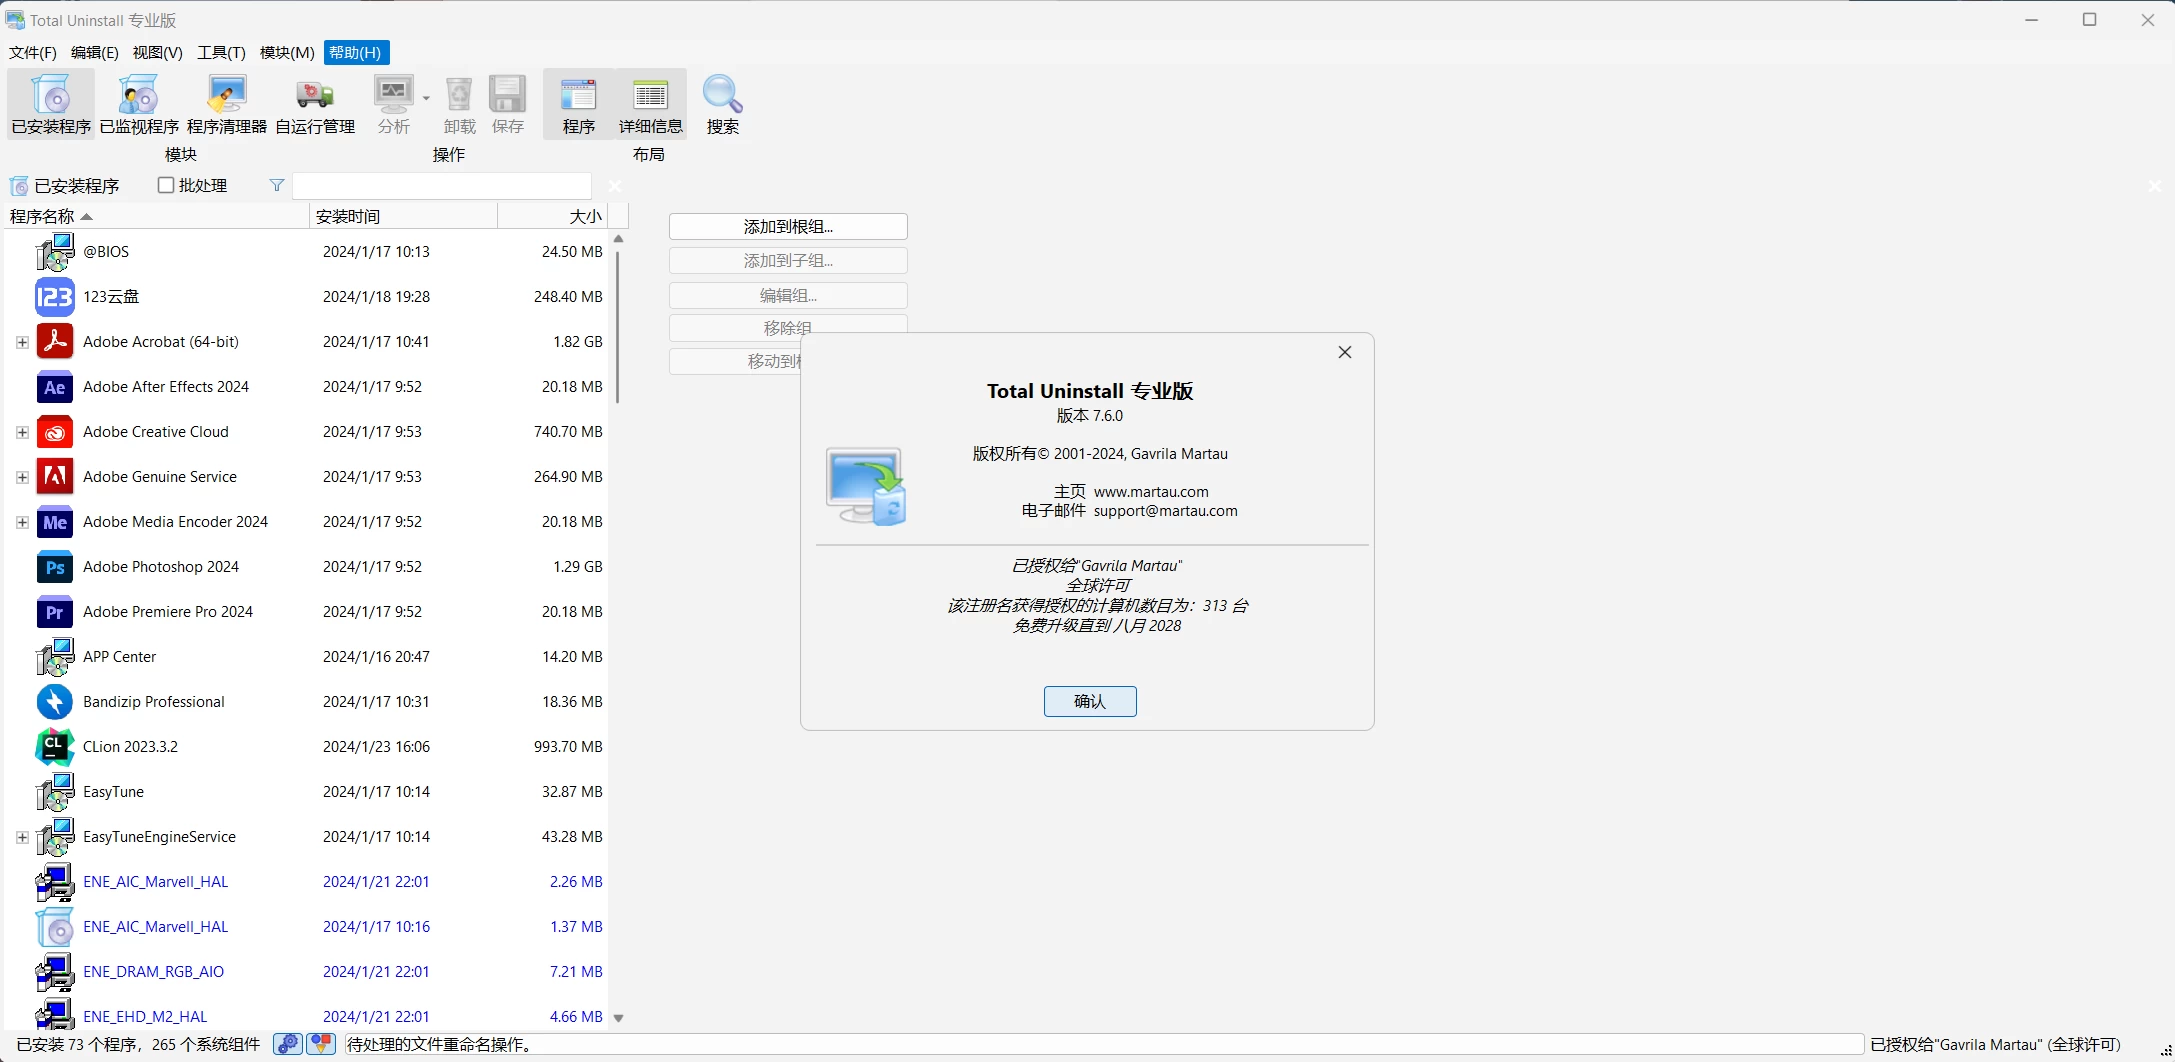The width and height of the screenshot is (2175, 1062).
Task: Confirm the About dialog with 确认
Action: [x=1090, y=702]
